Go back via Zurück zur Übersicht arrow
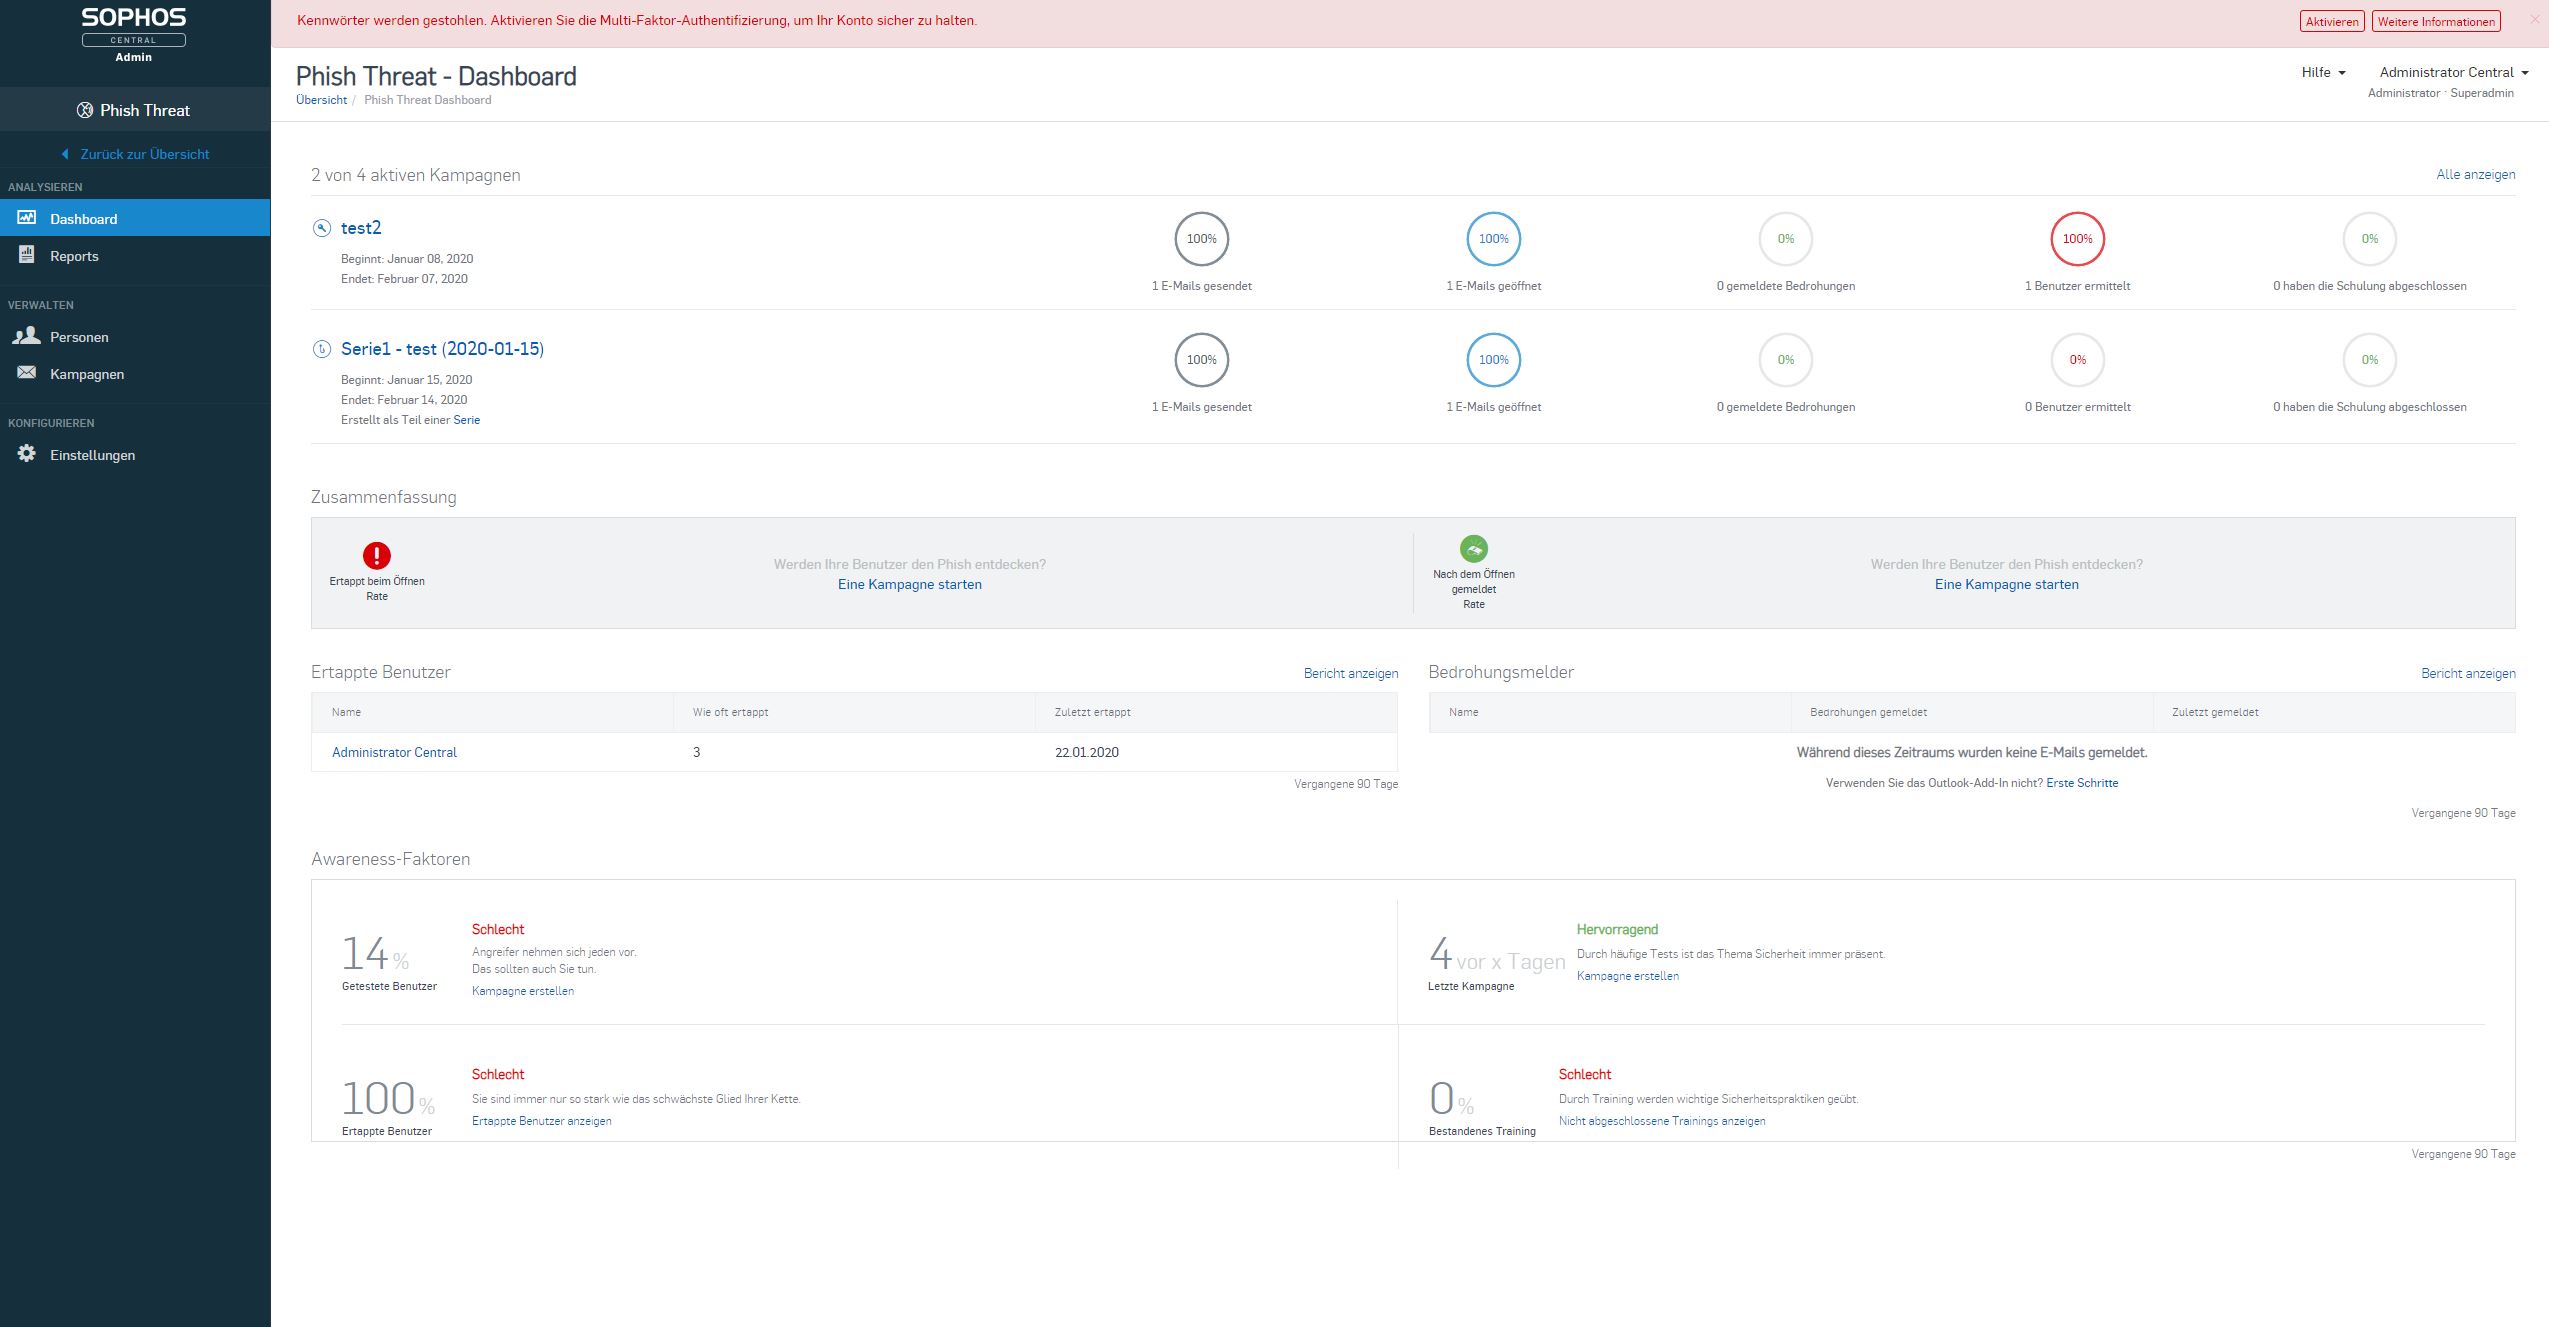The height and width of the screenshot is (1327, 2549). point(66,154)
